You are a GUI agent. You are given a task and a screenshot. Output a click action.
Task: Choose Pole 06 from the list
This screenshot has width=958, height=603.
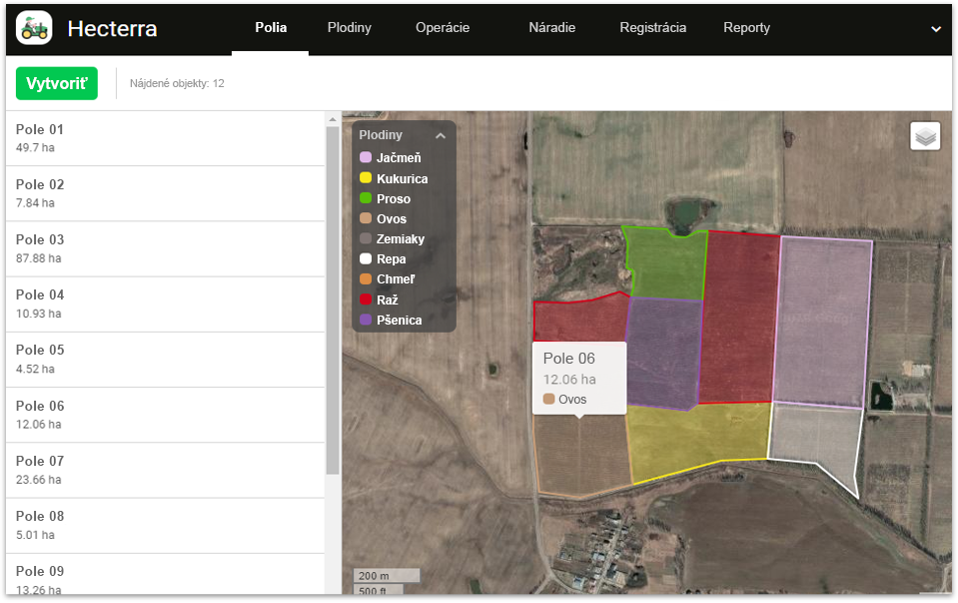(x=165, y=414)
